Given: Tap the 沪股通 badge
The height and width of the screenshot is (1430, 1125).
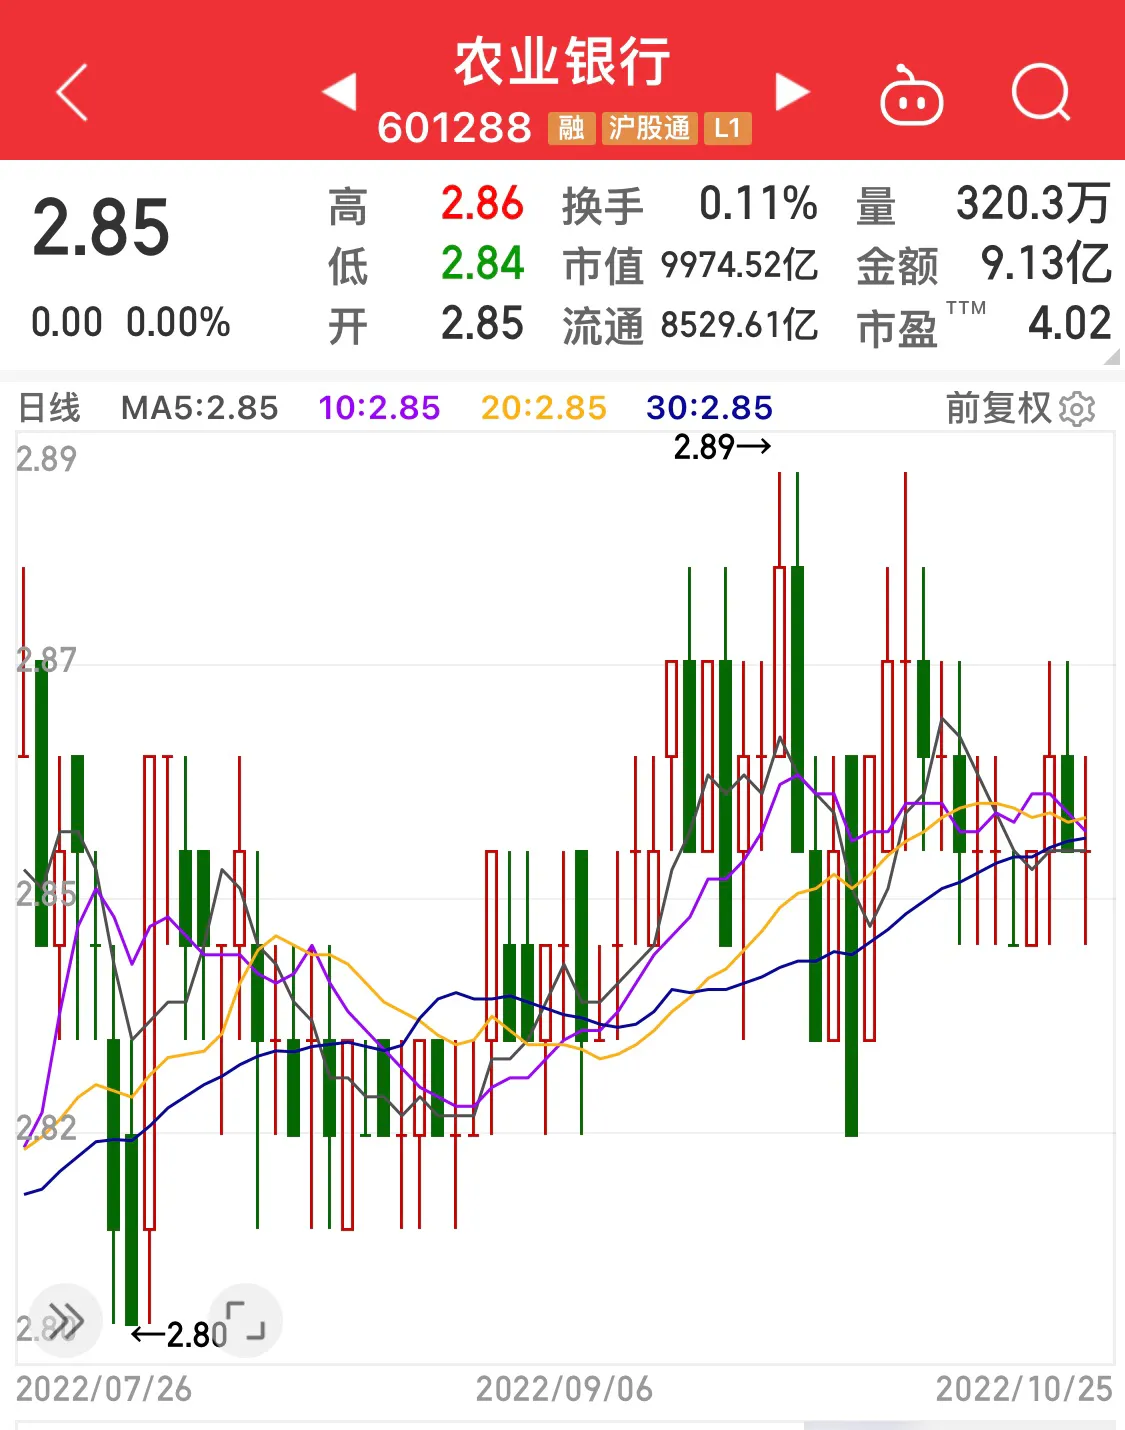Looking at the screenshot, I should tap(649, 128).
